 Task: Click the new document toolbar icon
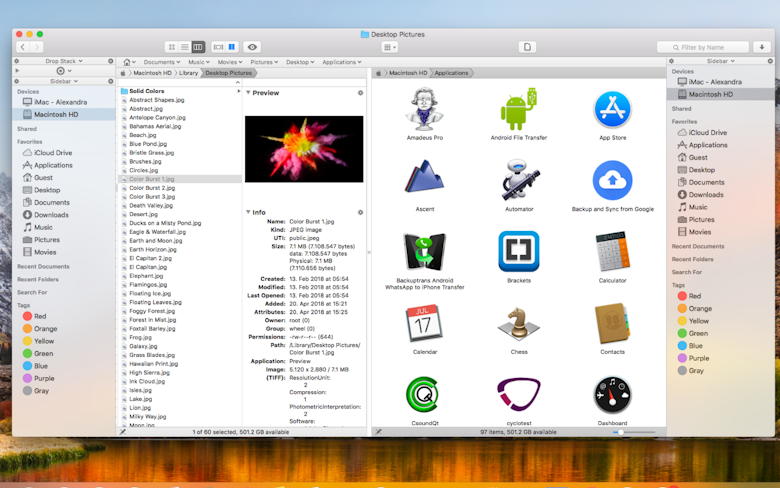(x=527, y=47)
